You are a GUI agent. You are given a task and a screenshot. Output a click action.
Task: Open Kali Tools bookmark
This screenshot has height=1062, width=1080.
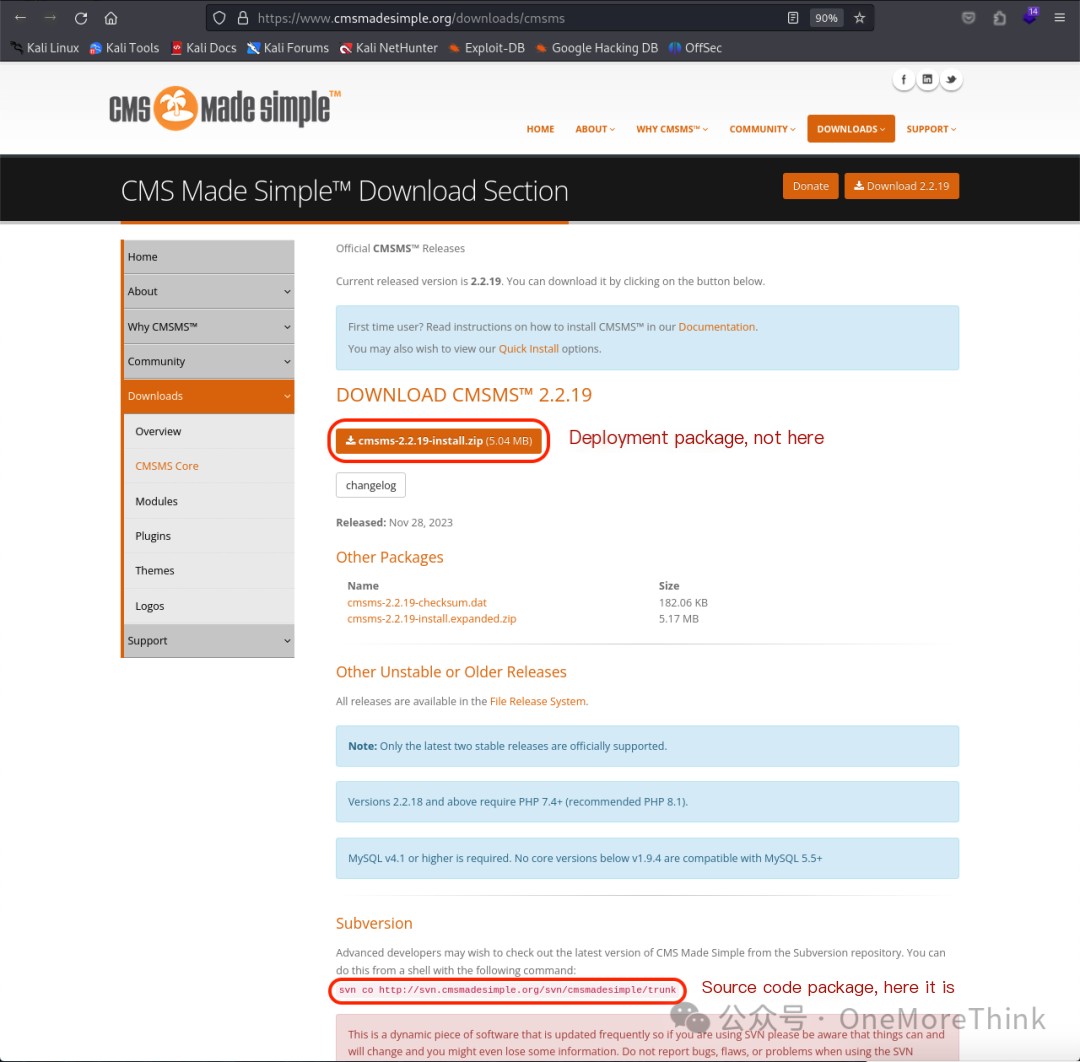[x=125, y=48]
